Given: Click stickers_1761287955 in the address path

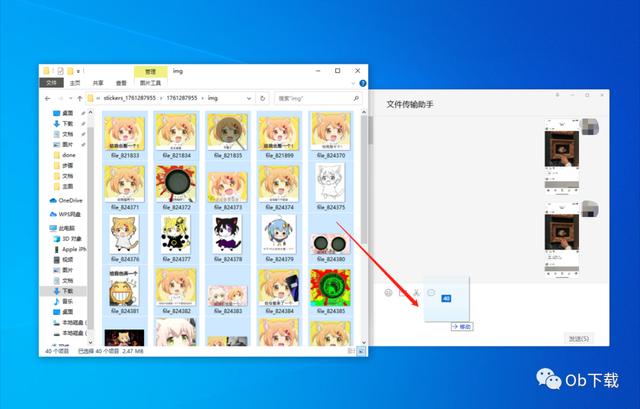Looking at the screenshot, I should pyautogui.click(x=129, y=98).
